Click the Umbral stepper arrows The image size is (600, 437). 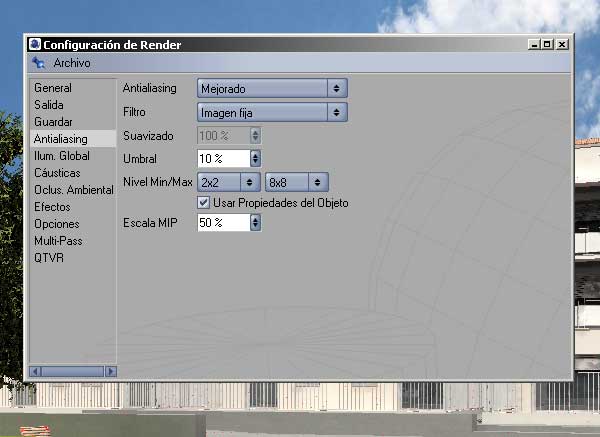coord(255,158)
